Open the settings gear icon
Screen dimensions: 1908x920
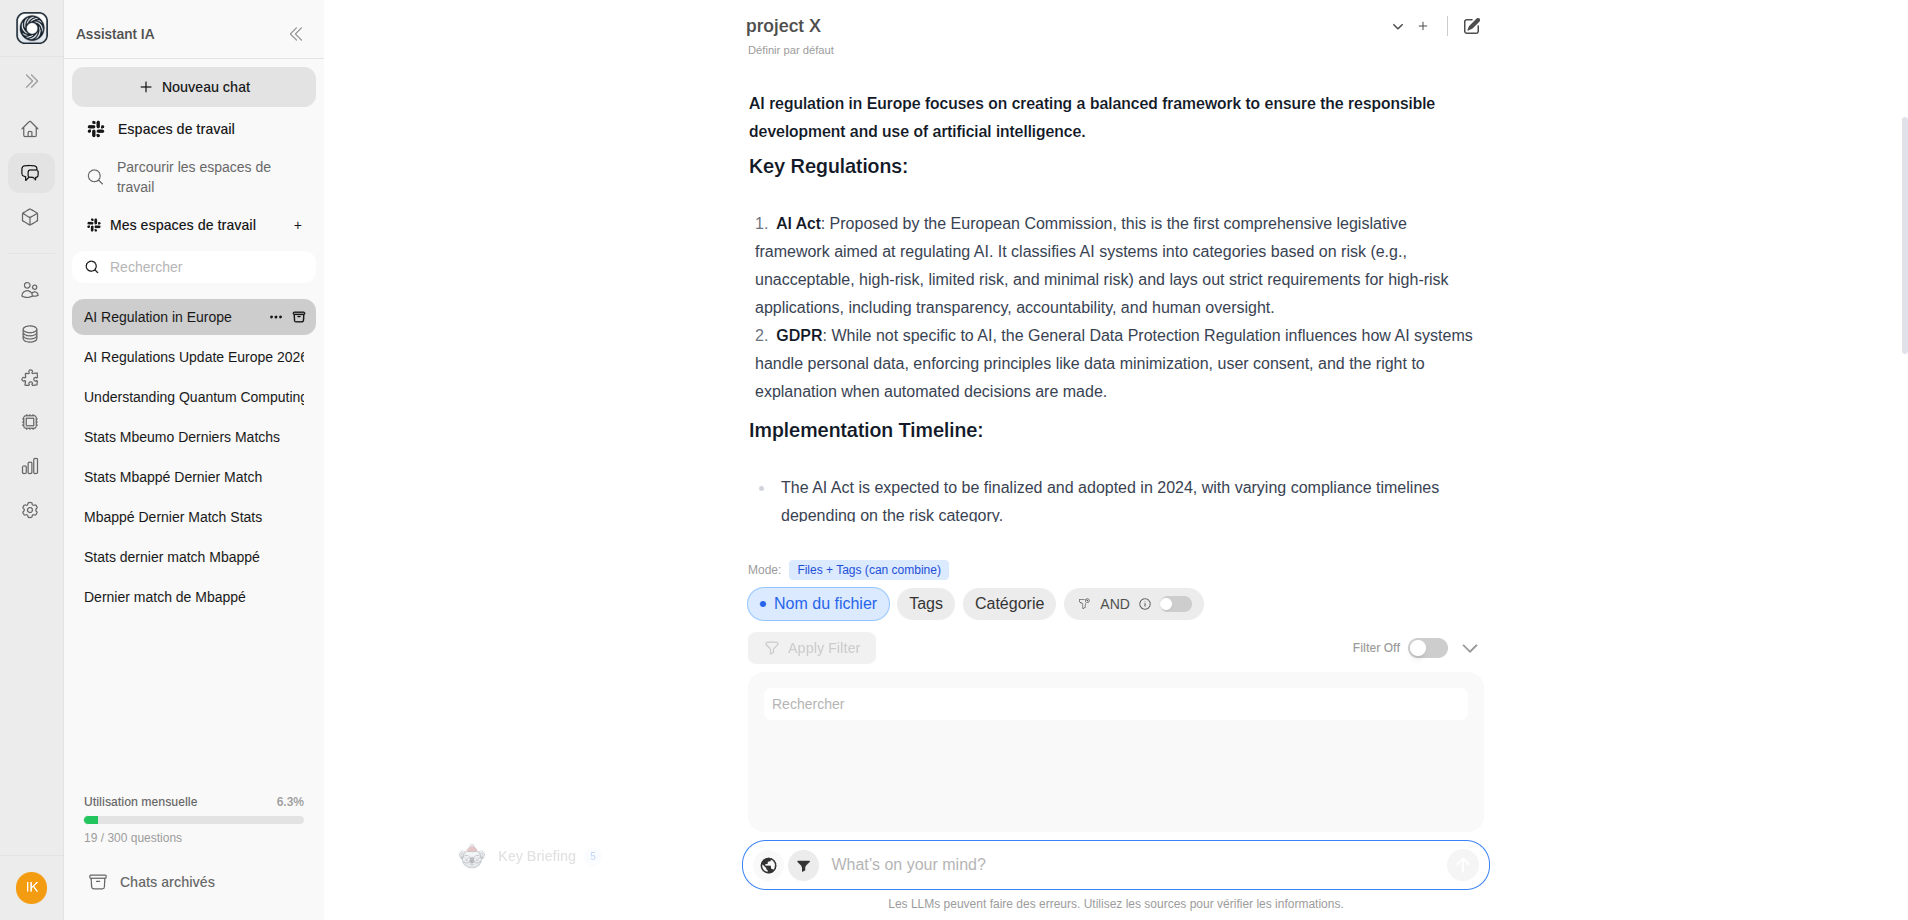30,510
